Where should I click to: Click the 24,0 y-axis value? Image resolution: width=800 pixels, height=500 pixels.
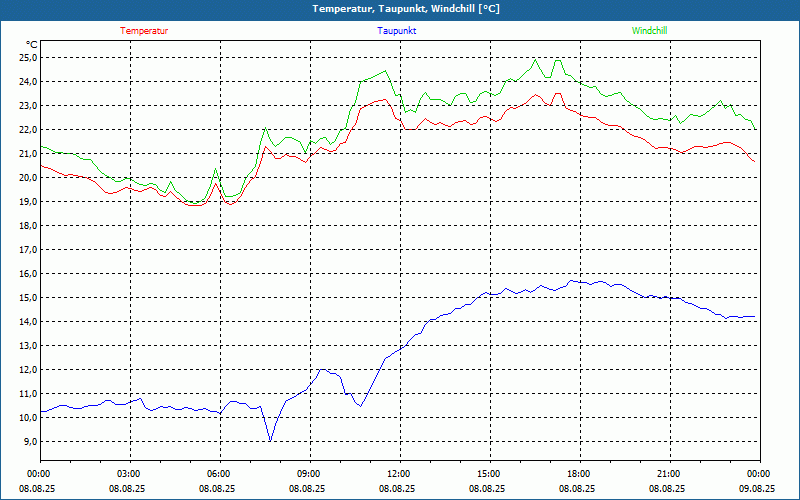tap(28, 82)
